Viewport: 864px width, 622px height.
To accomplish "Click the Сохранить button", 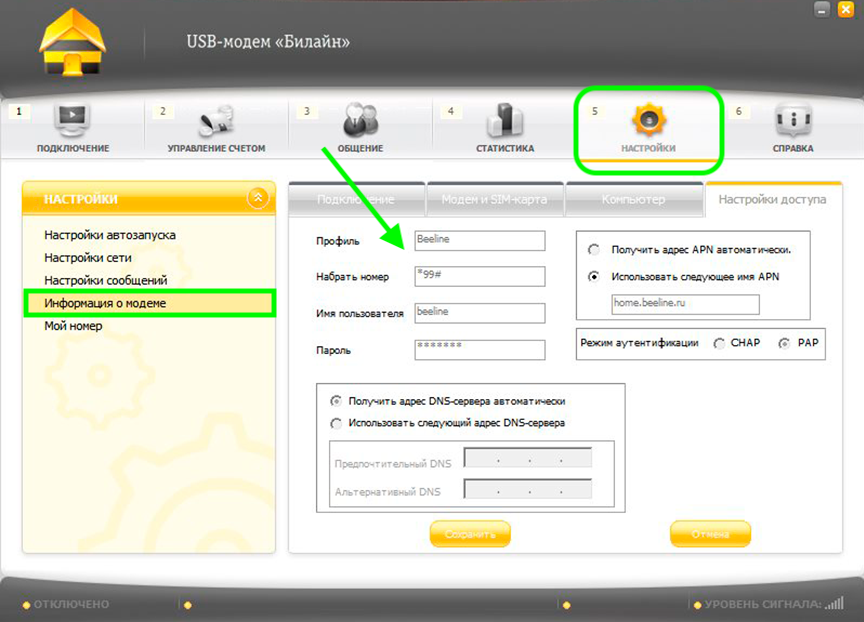I will pos(470,534).
